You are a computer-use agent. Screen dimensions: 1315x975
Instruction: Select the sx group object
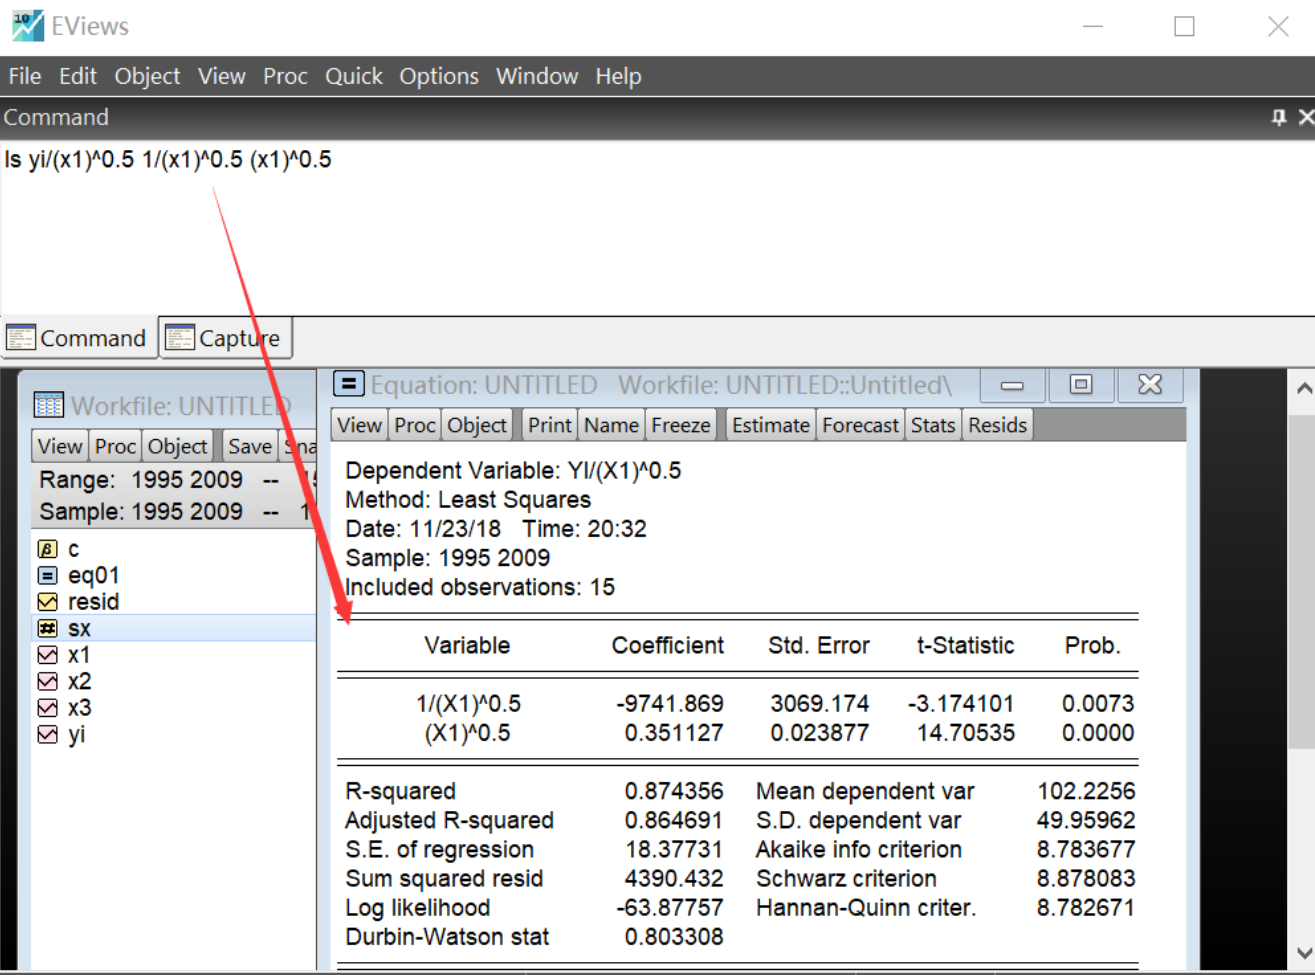(x=65, y=629)
